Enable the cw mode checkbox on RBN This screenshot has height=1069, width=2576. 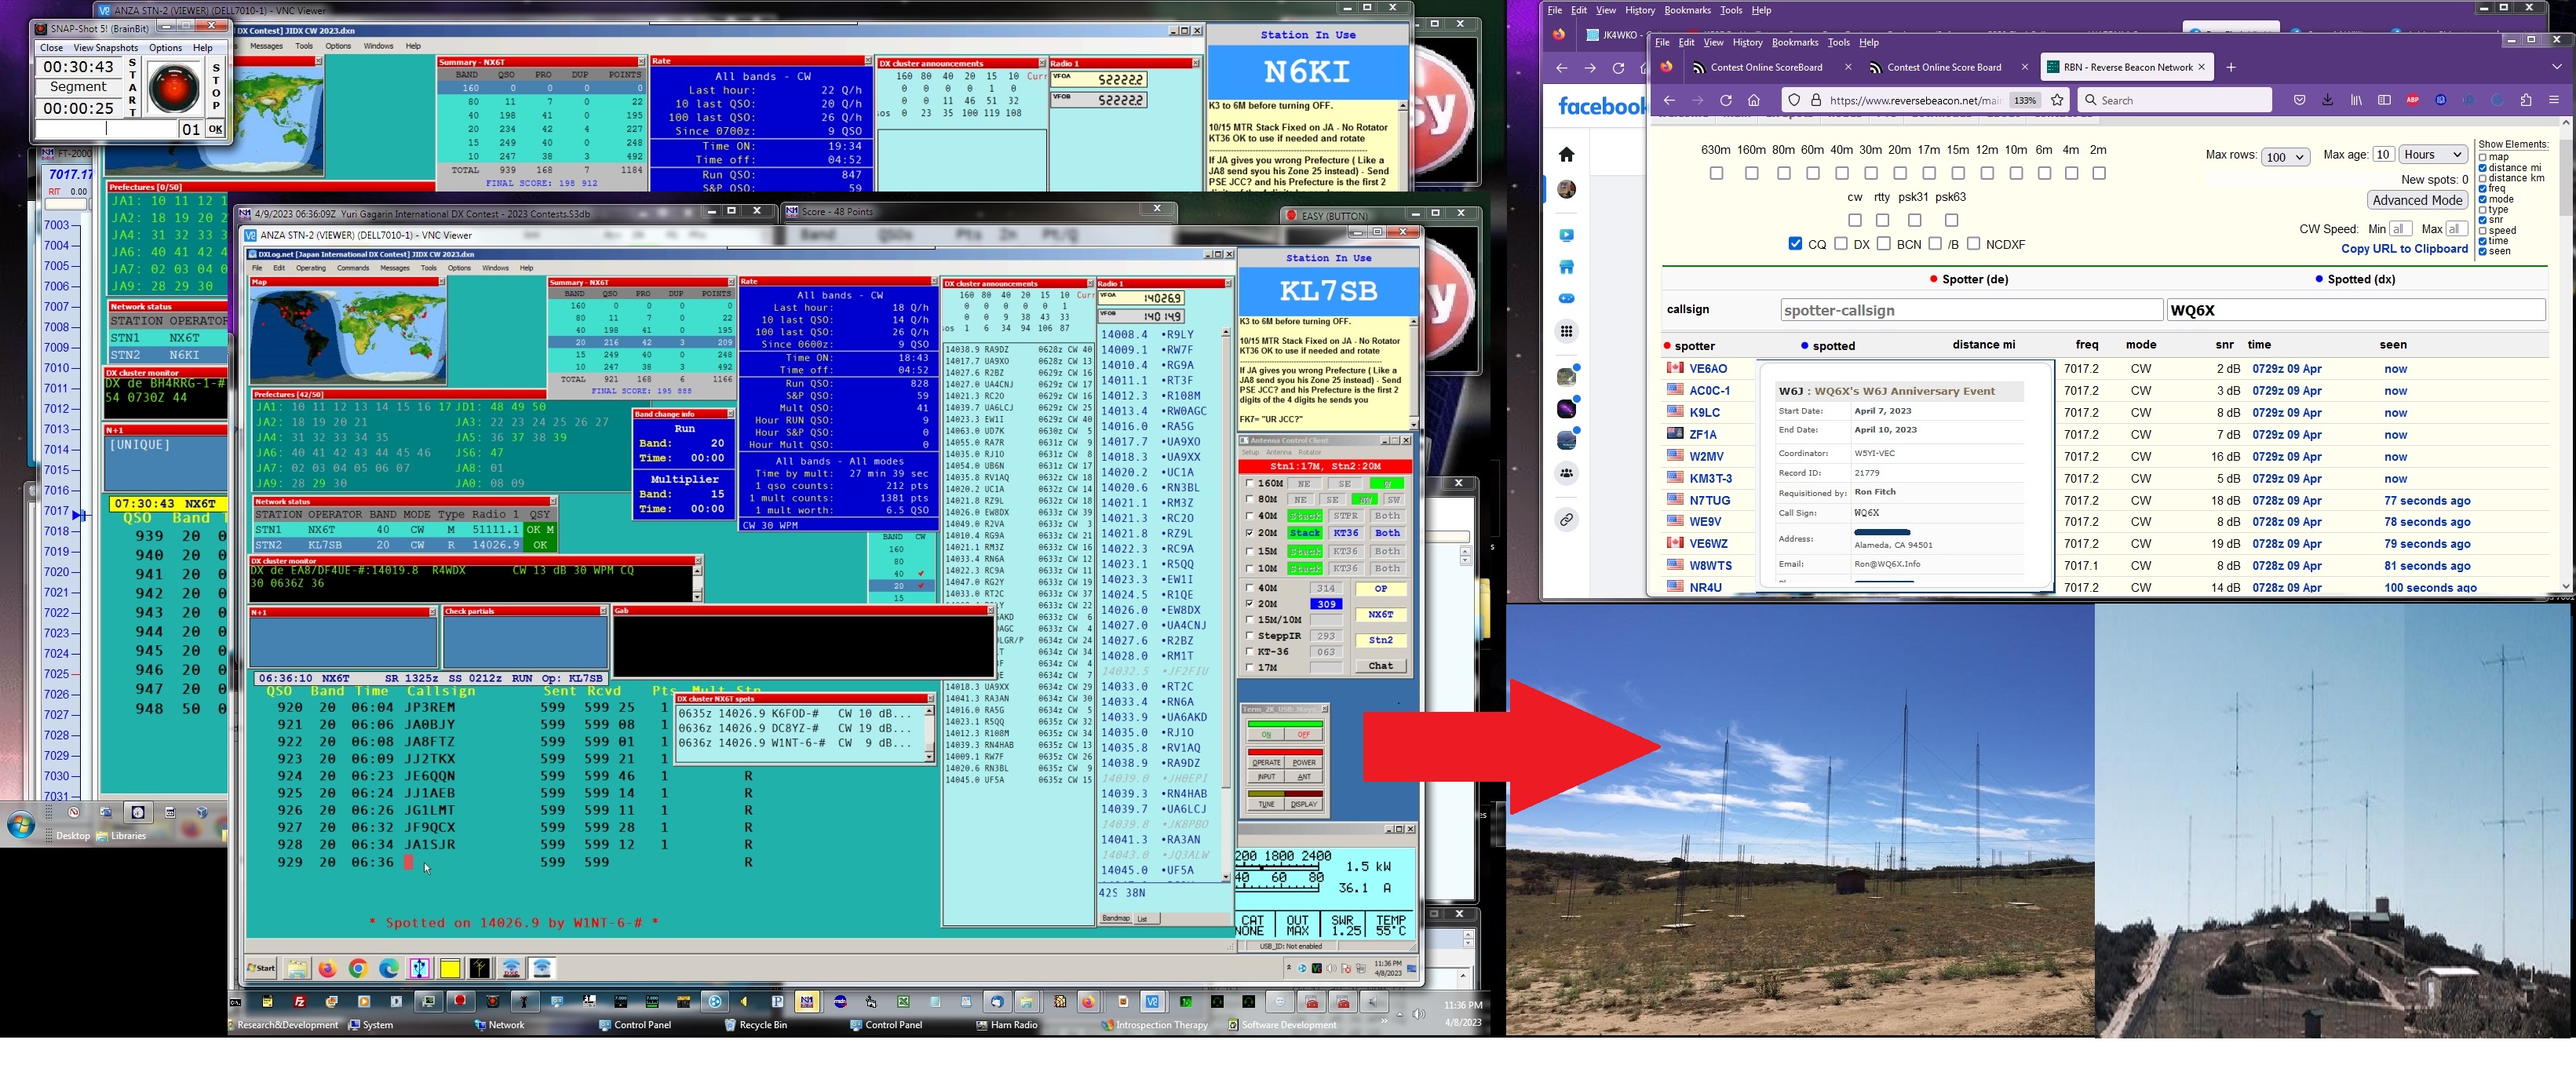coord(1855,220)
